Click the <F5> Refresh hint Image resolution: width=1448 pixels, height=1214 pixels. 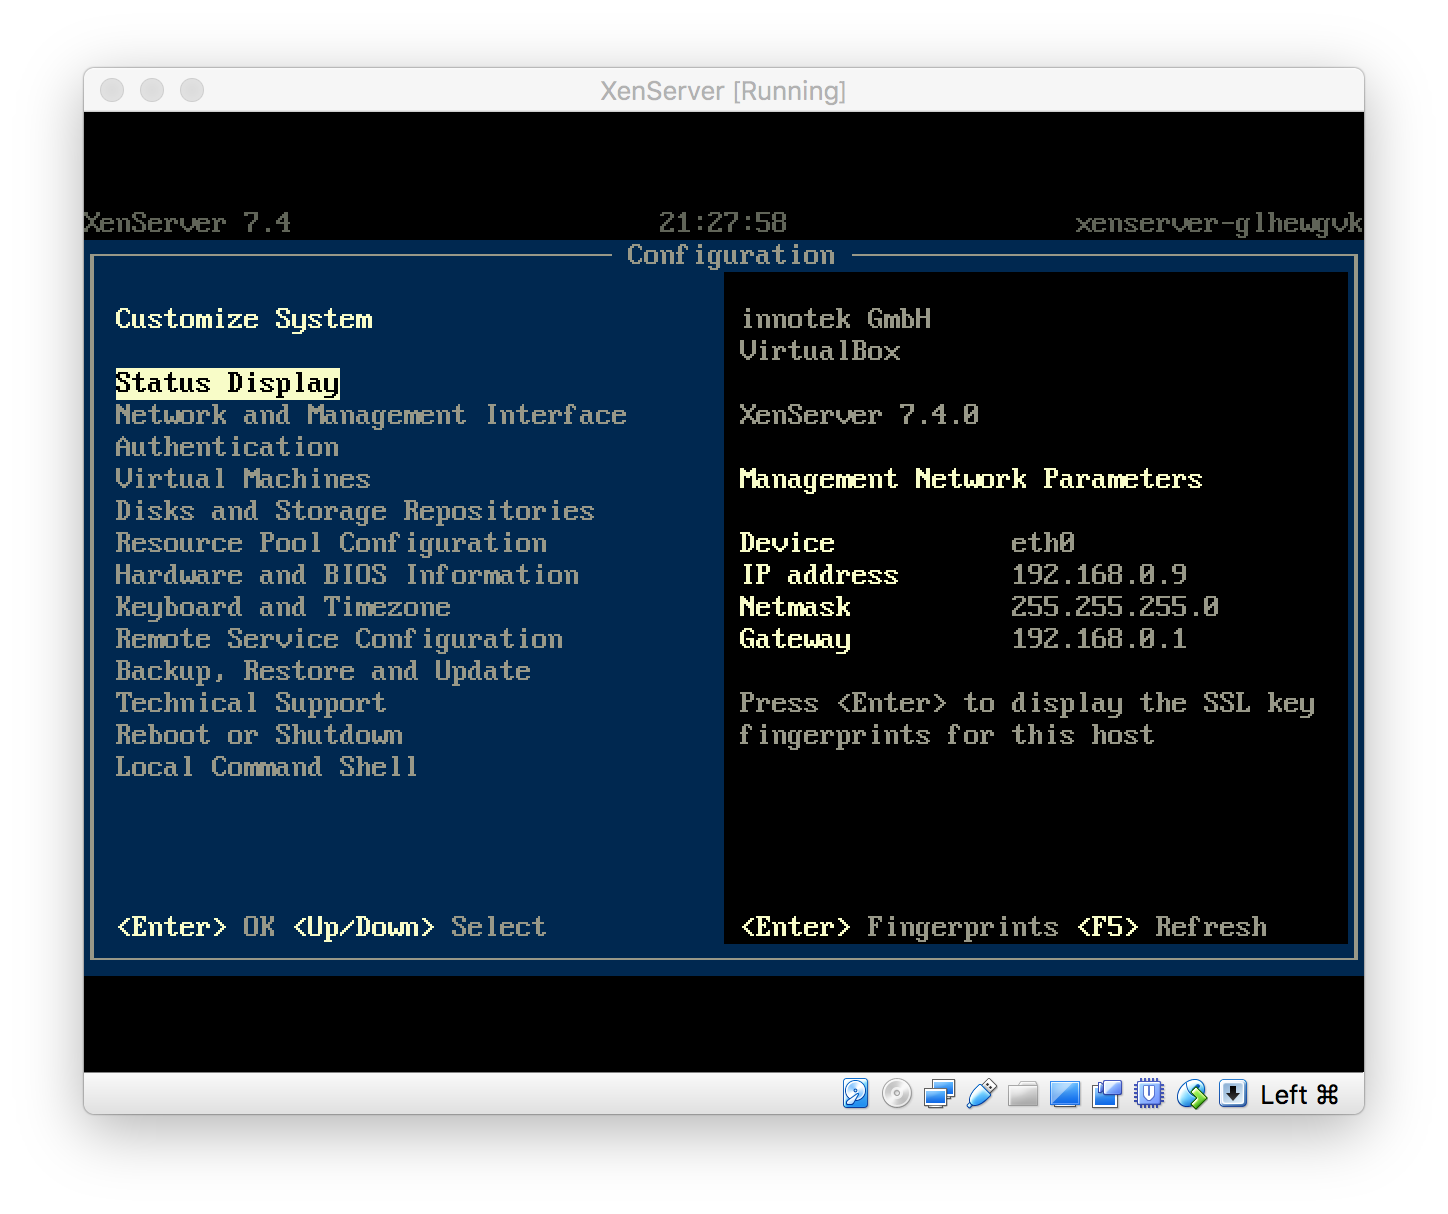pos(1172,927)
